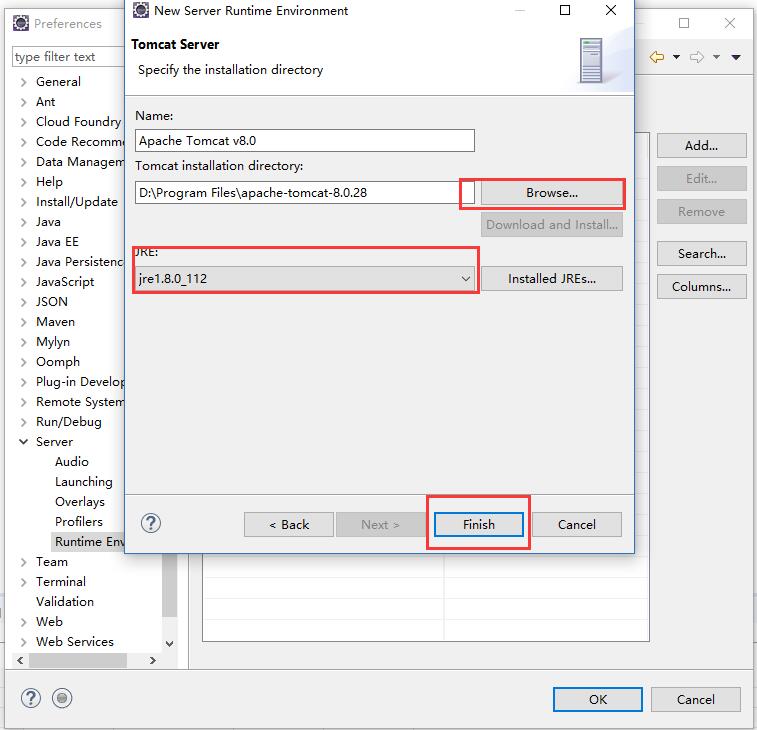This screenshot has height=730, width=757.
Task: Expand the Ant tree node
Action: click(23, 102)
